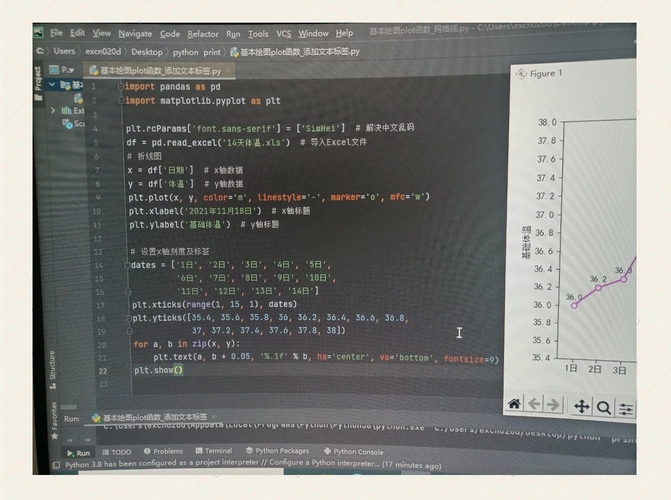Expand left hidden run toolbar chevron
Viewport: 671px width, 500px height.
pyautogui.click(x=70, y=440)
